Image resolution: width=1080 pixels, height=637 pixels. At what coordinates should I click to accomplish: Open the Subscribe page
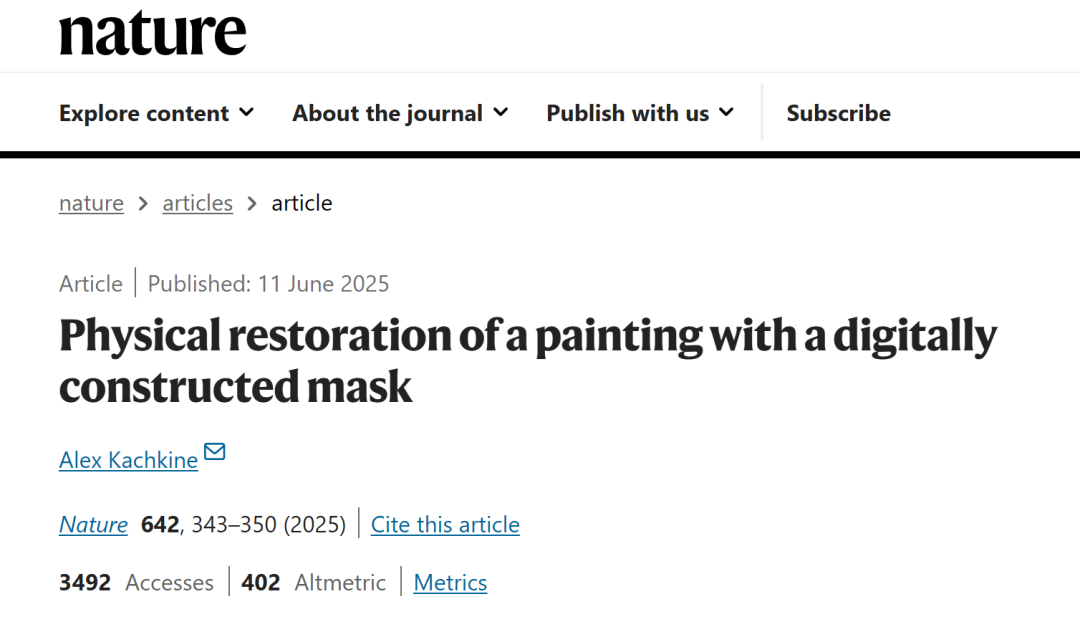pos(838,113)
